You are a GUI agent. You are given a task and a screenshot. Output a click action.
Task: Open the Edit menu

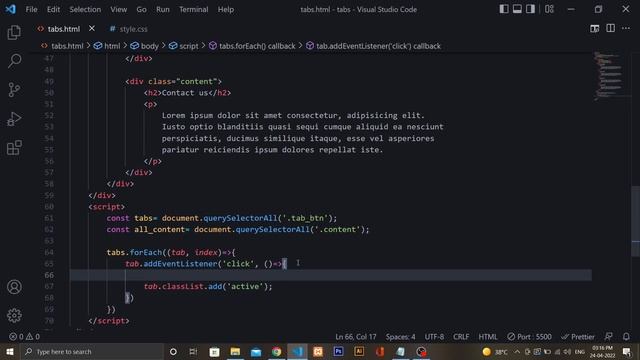coord(53,9)
